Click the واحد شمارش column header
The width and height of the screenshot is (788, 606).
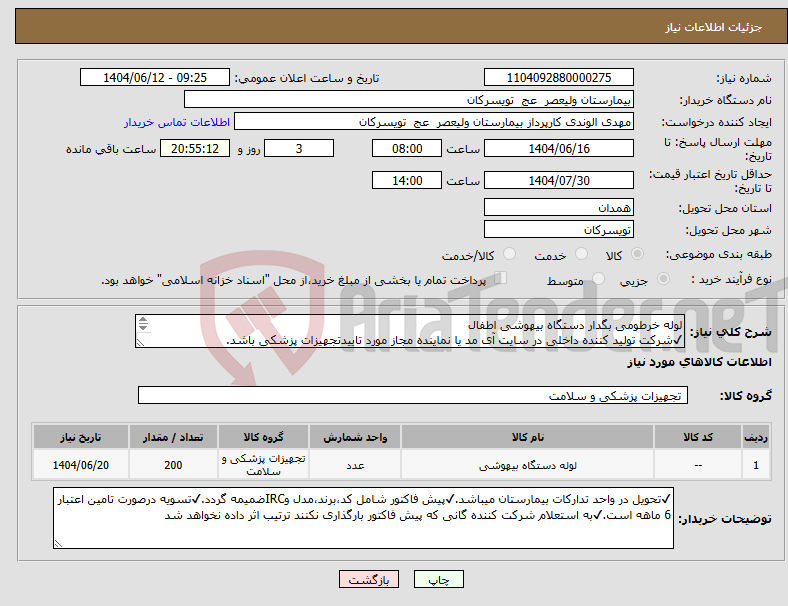tap(355, 437)
